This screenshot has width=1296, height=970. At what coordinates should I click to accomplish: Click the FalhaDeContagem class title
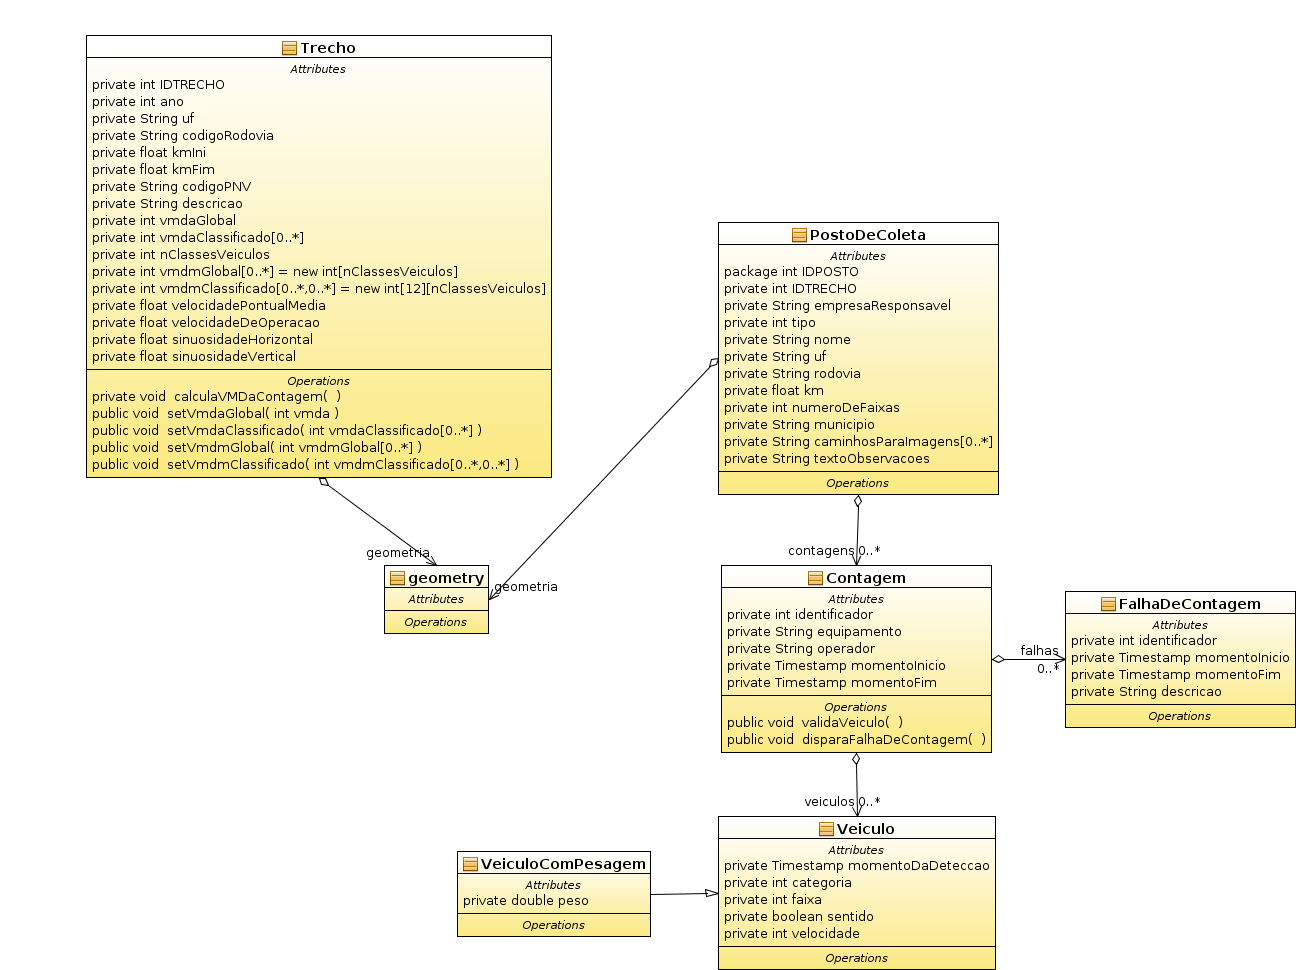1190,604
